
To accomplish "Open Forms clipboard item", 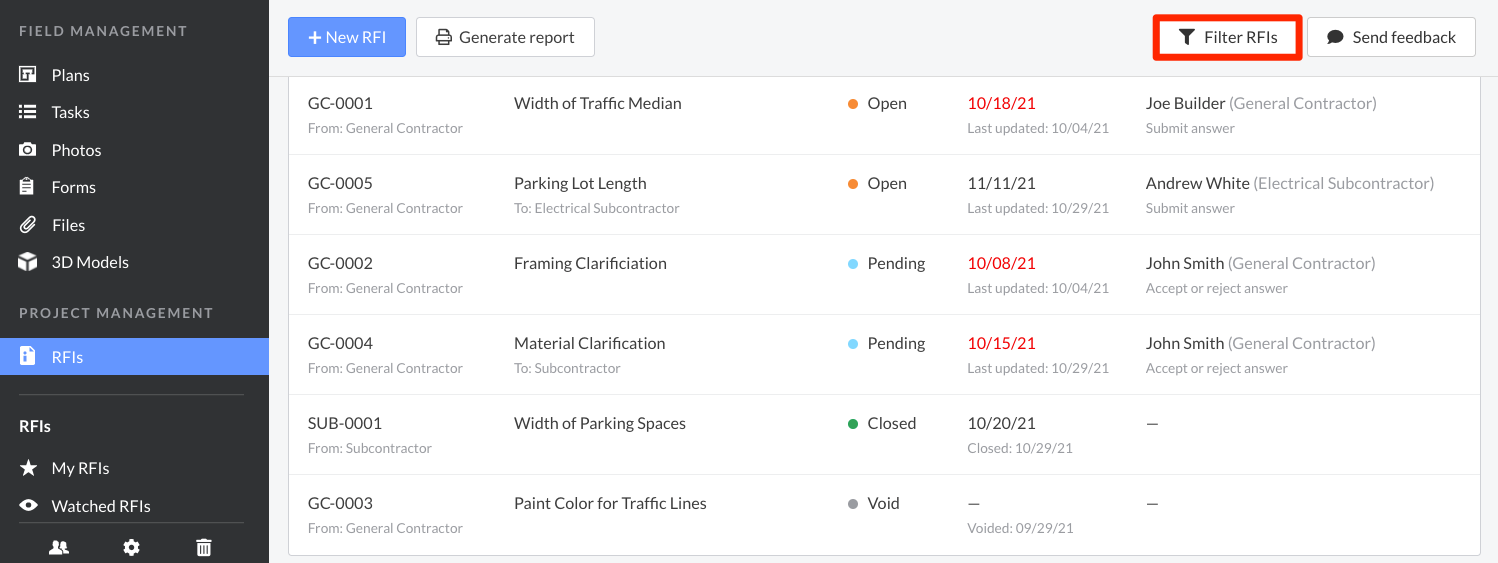I will 73,187.
